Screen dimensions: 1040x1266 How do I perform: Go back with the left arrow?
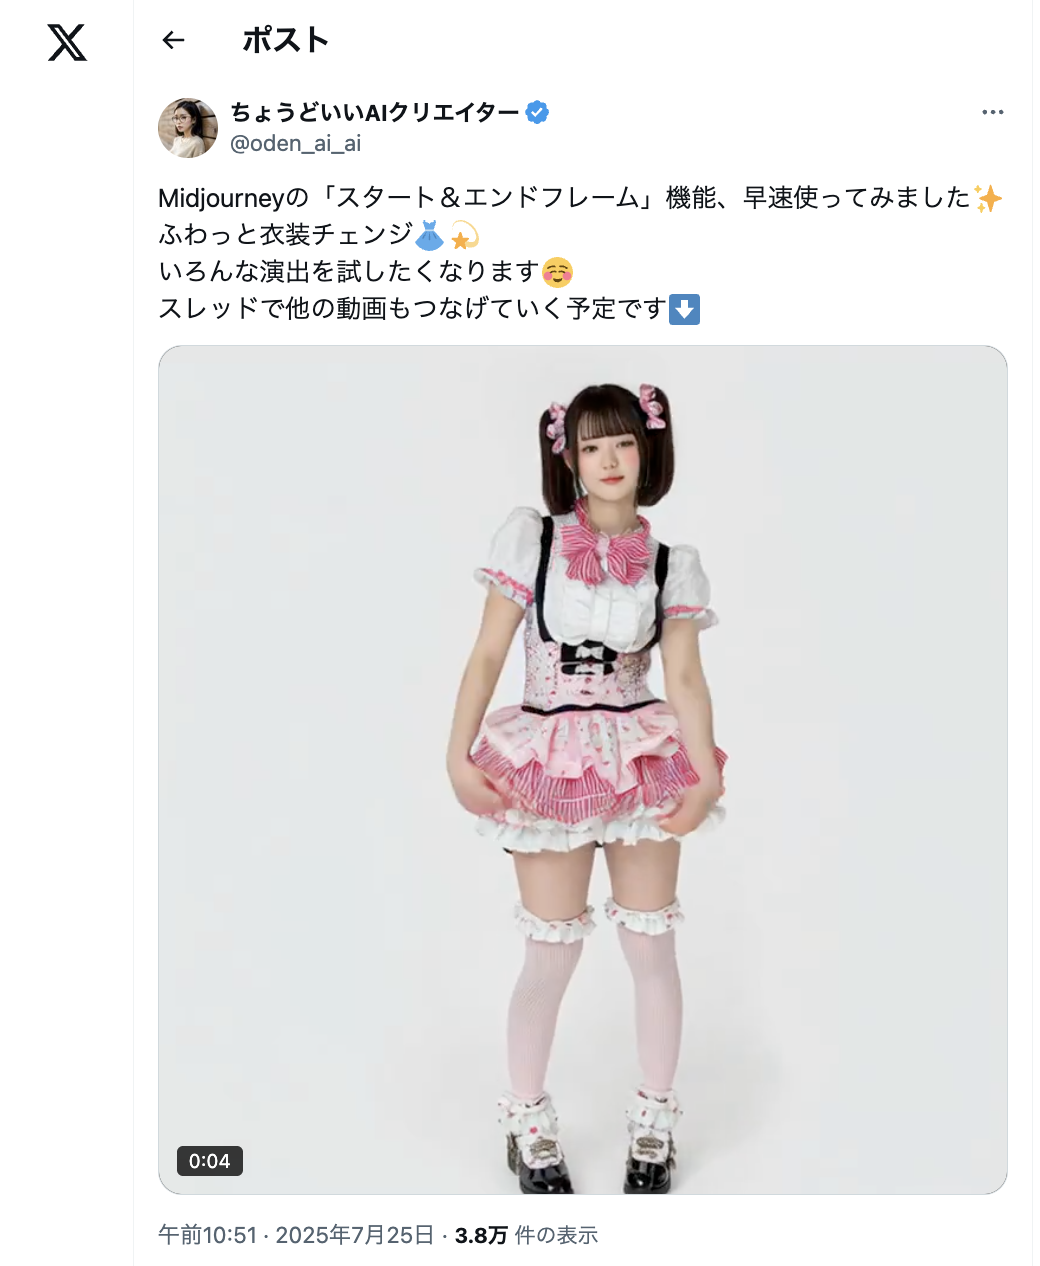(174, 40)
